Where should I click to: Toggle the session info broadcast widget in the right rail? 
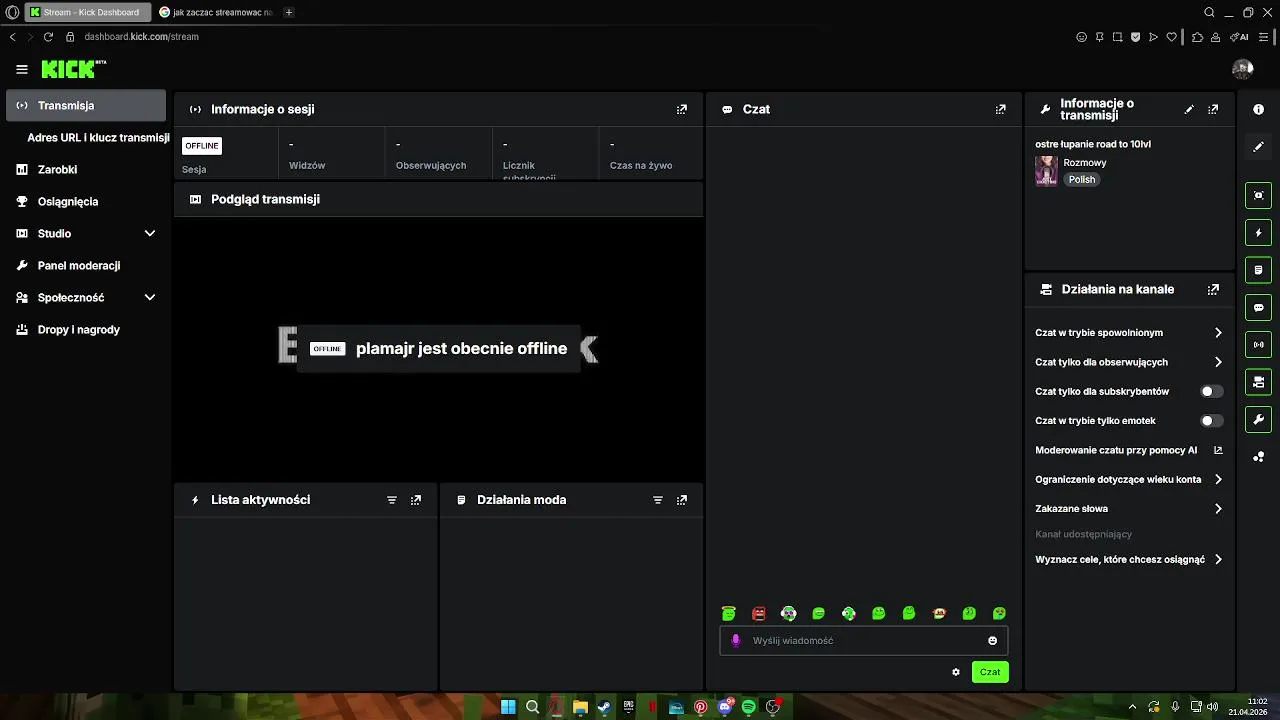(1259, 345)
